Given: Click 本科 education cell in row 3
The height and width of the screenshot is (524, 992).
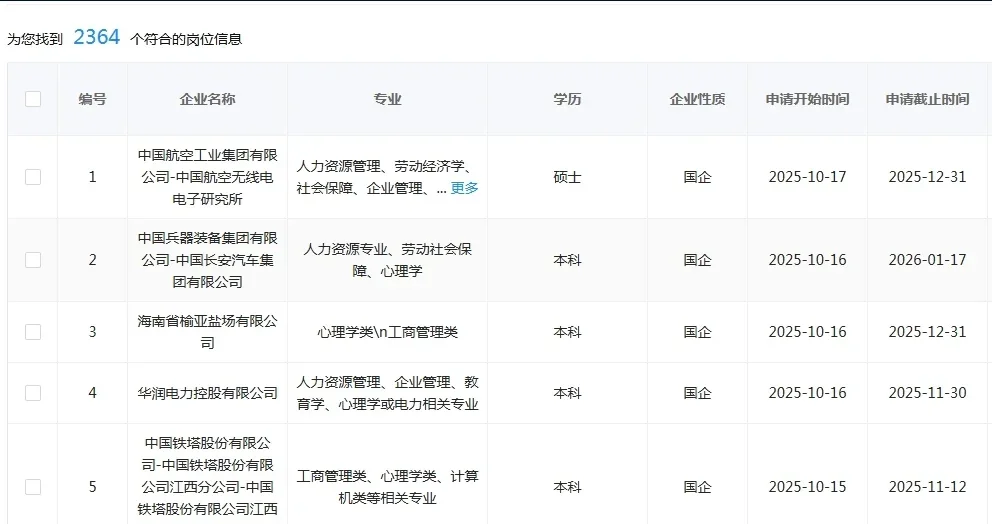Looking at the screenshot, I should pos(567,332).
